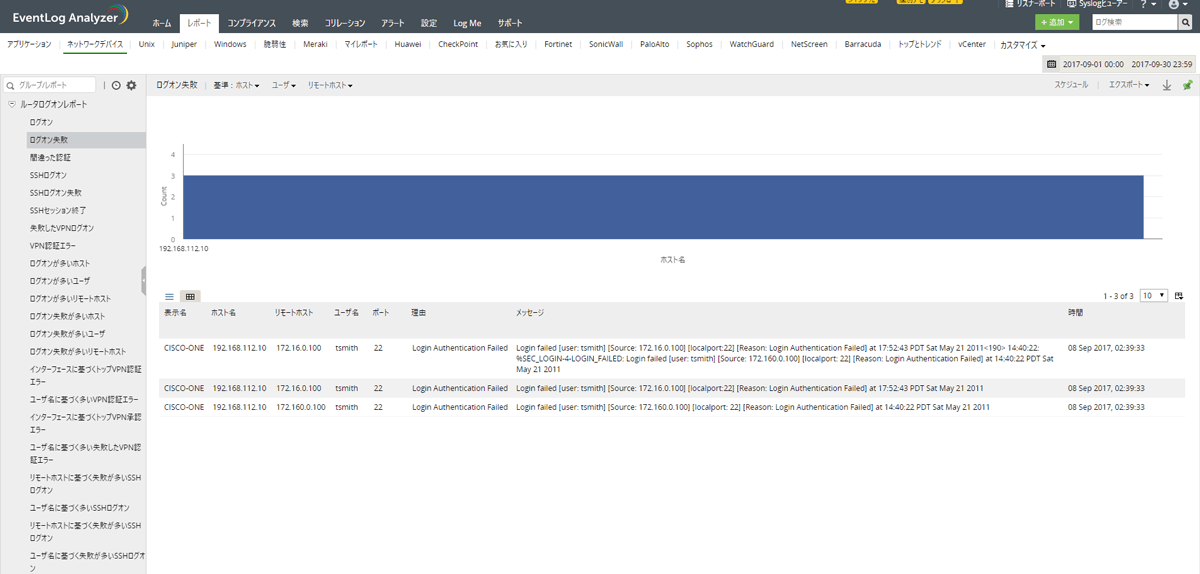Open the 間違った認証 report
The width and height of the screenshot is (1200, 574).
point(50,157)
